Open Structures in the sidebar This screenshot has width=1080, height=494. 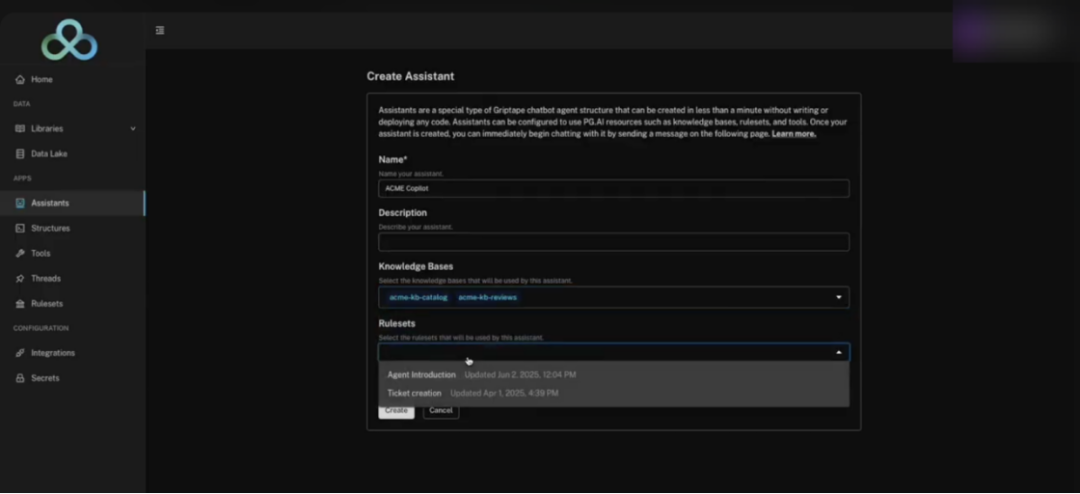72,228
